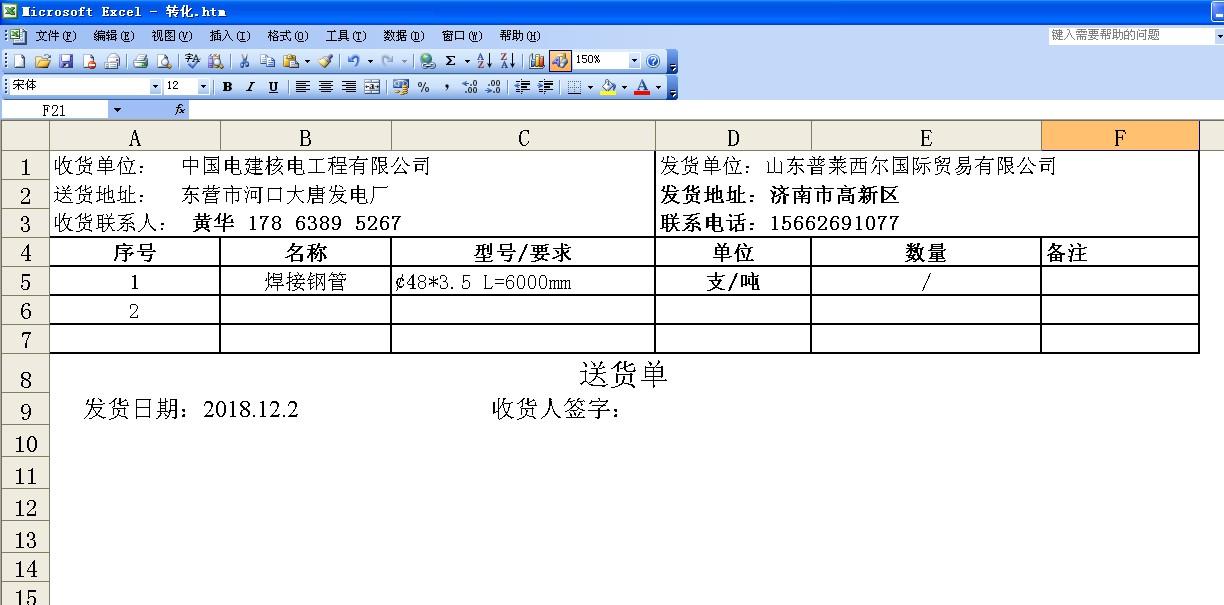Viewport: 1224px width, 605px height.
Task: Select row 5 header
Action: (25, 282)
